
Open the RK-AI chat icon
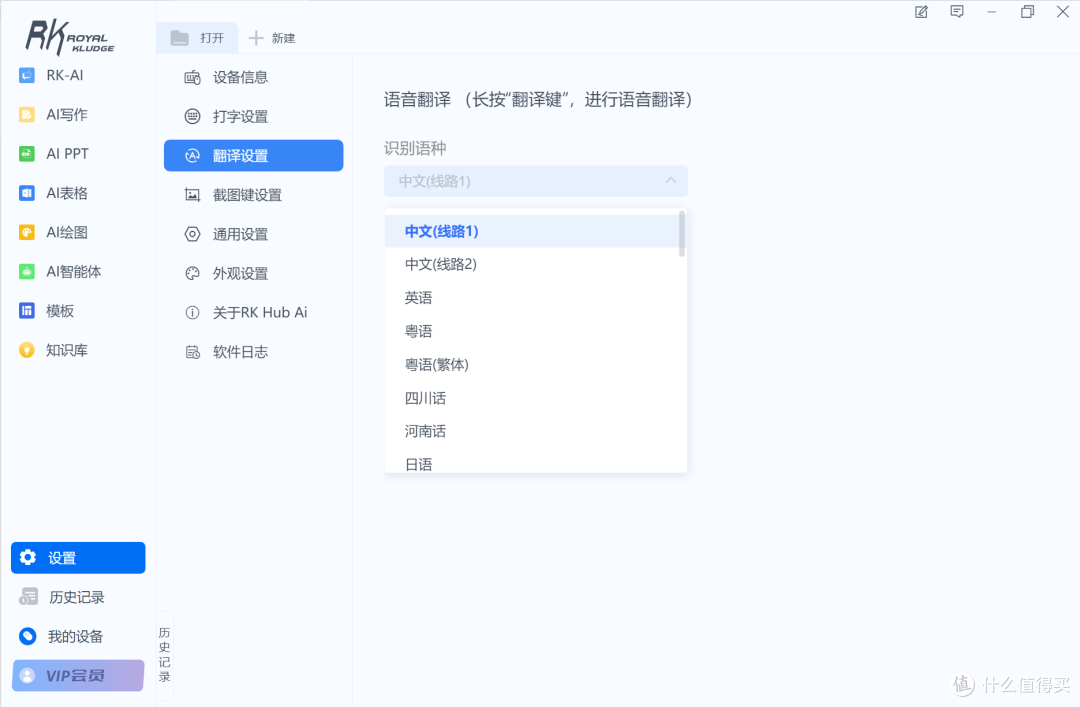(26, 75)
